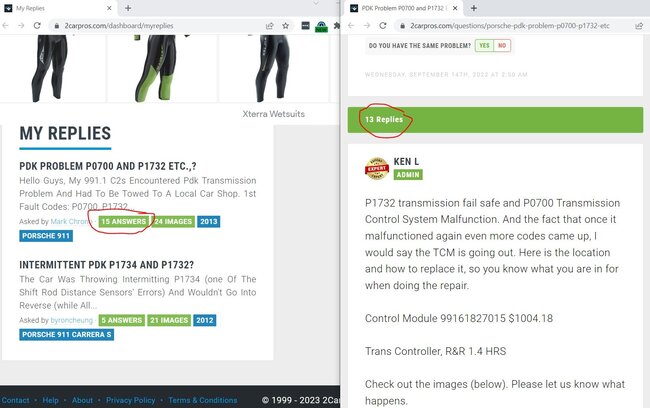
Task: Click the 2013 year tag
Action: 209,222
